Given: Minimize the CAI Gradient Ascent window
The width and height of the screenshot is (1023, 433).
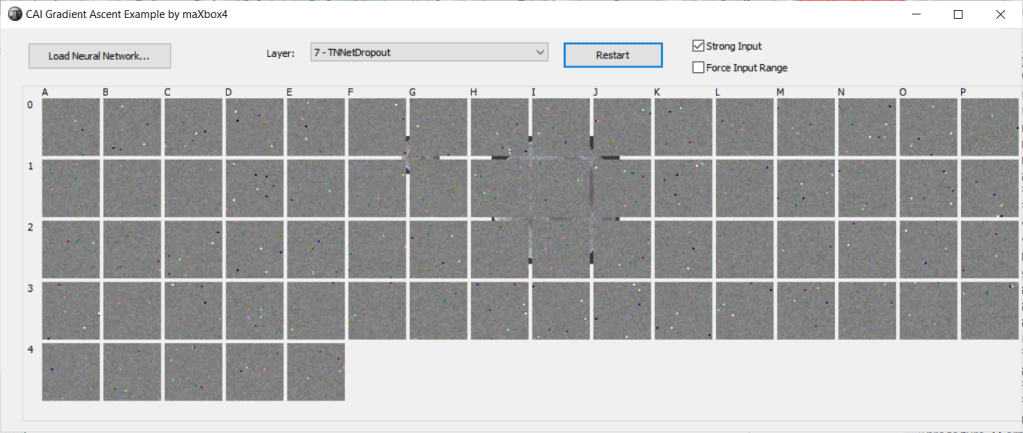Looking at the screenshot, I should point(916,14).
